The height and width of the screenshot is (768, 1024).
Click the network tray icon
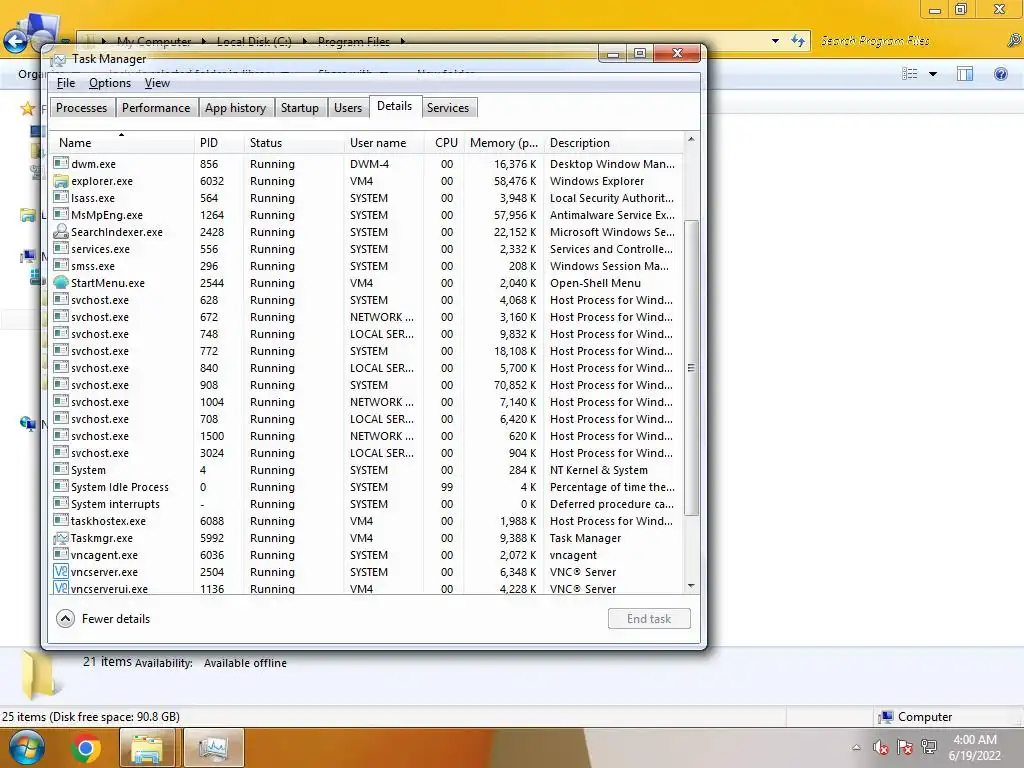(928, 747)
